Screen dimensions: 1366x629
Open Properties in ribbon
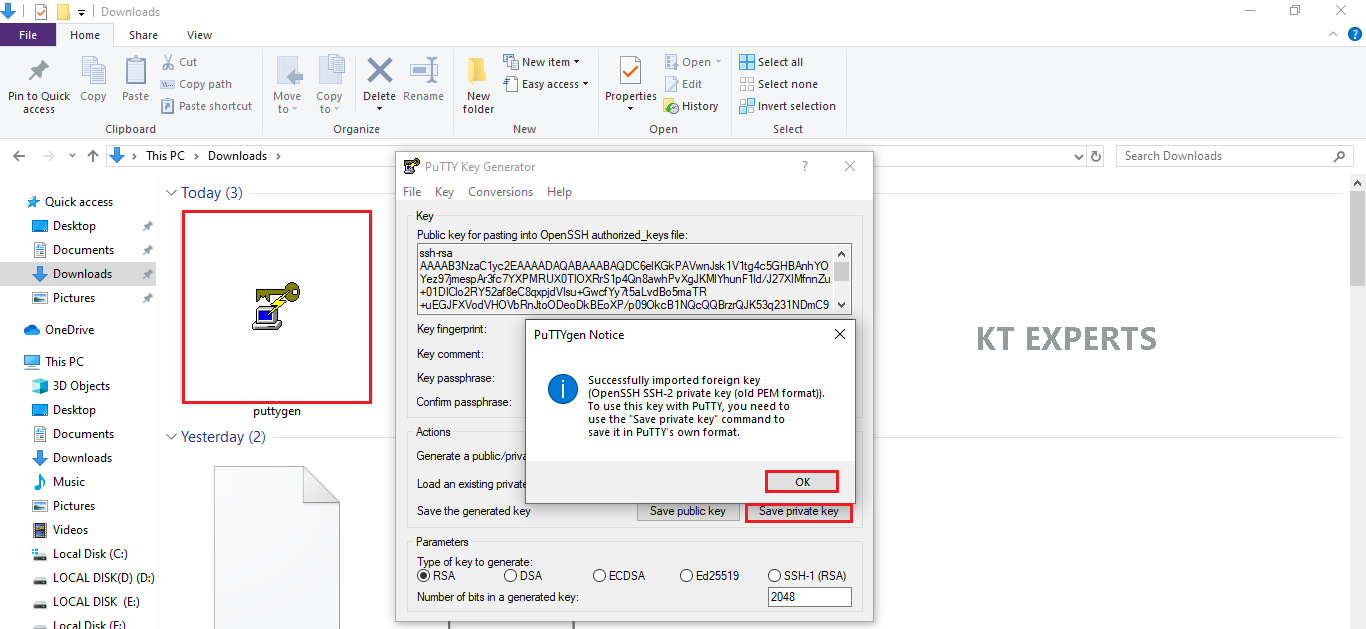(x=630, y=85)
